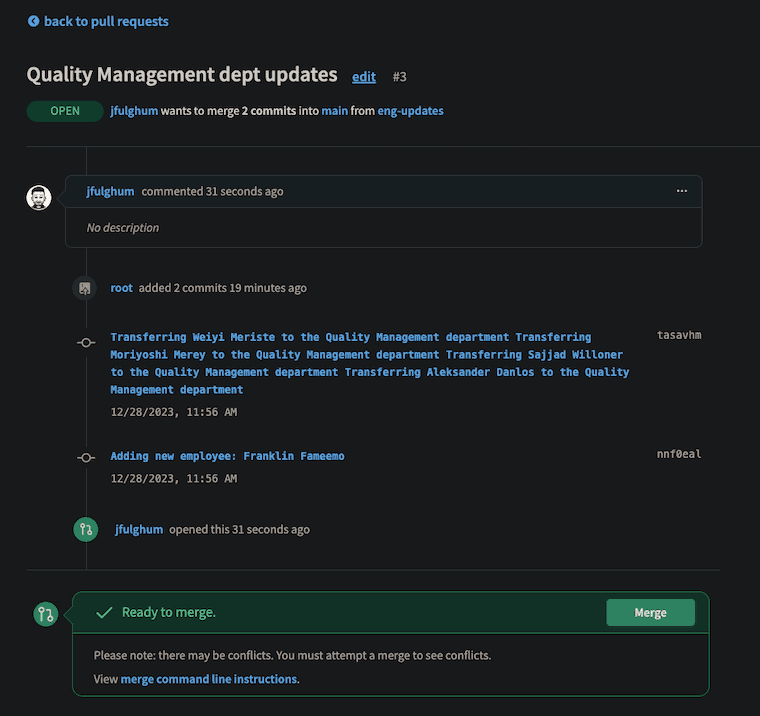This screenshot has width=760, height=716.
Task: Click the OPEN status badge
Action: (65, 111)
